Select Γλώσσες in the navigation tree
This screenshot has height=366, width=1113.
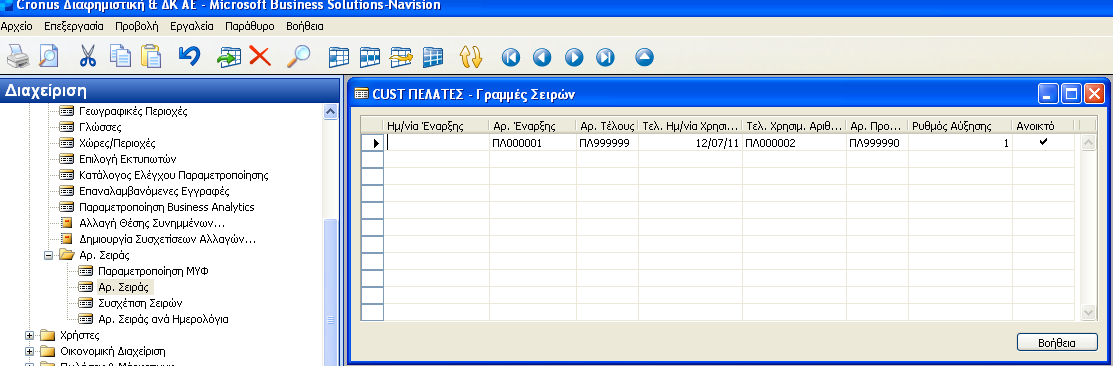click(x=100, y=128)
